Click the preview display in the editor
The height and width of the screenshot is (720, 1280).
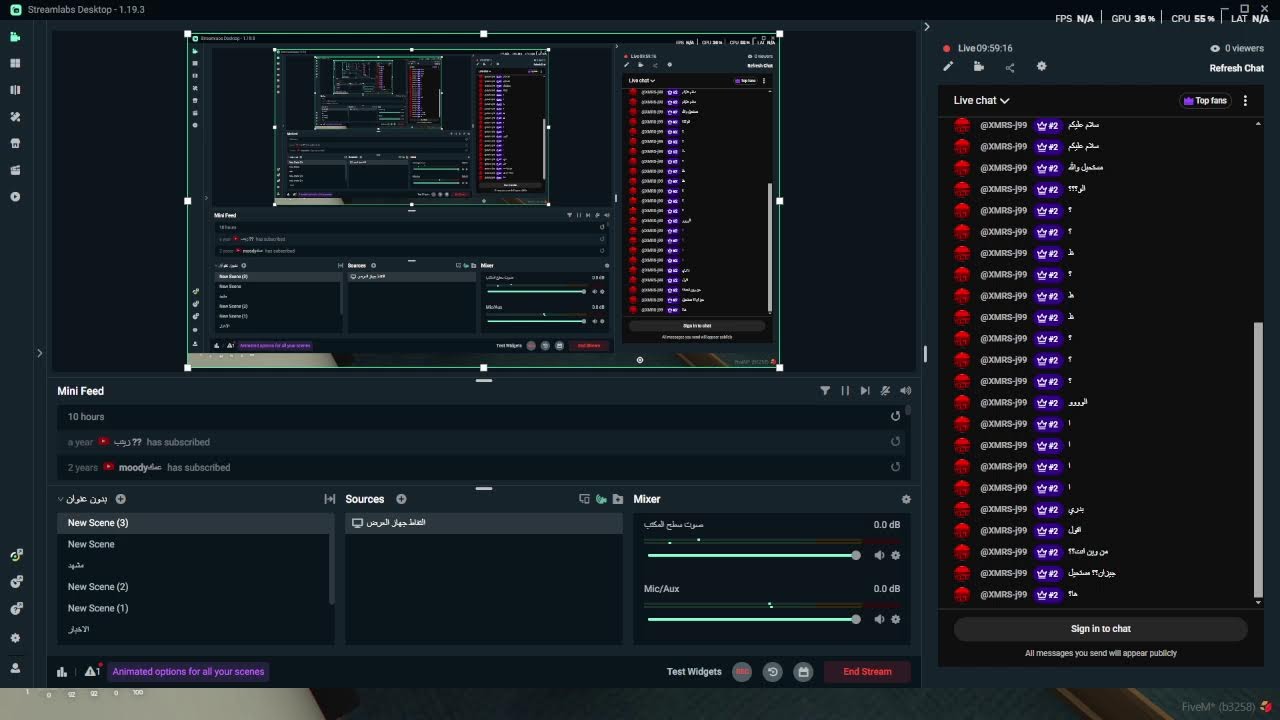tap(484, 201)
